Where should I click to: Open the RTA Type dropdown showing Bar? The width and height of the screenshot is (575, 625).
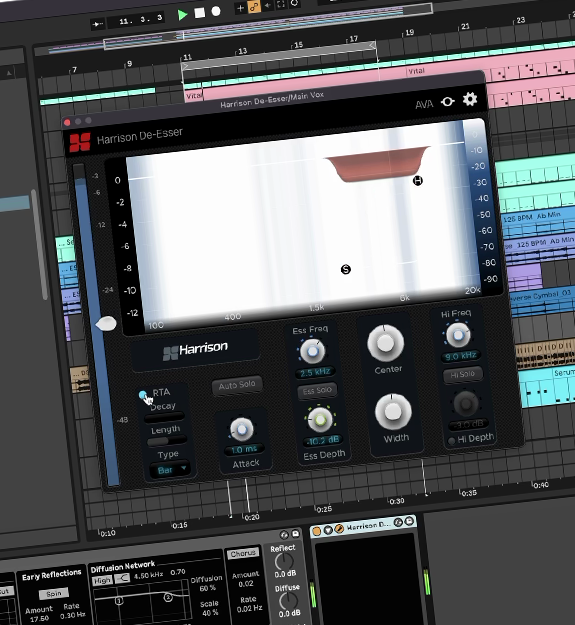[x=171, y=470]
